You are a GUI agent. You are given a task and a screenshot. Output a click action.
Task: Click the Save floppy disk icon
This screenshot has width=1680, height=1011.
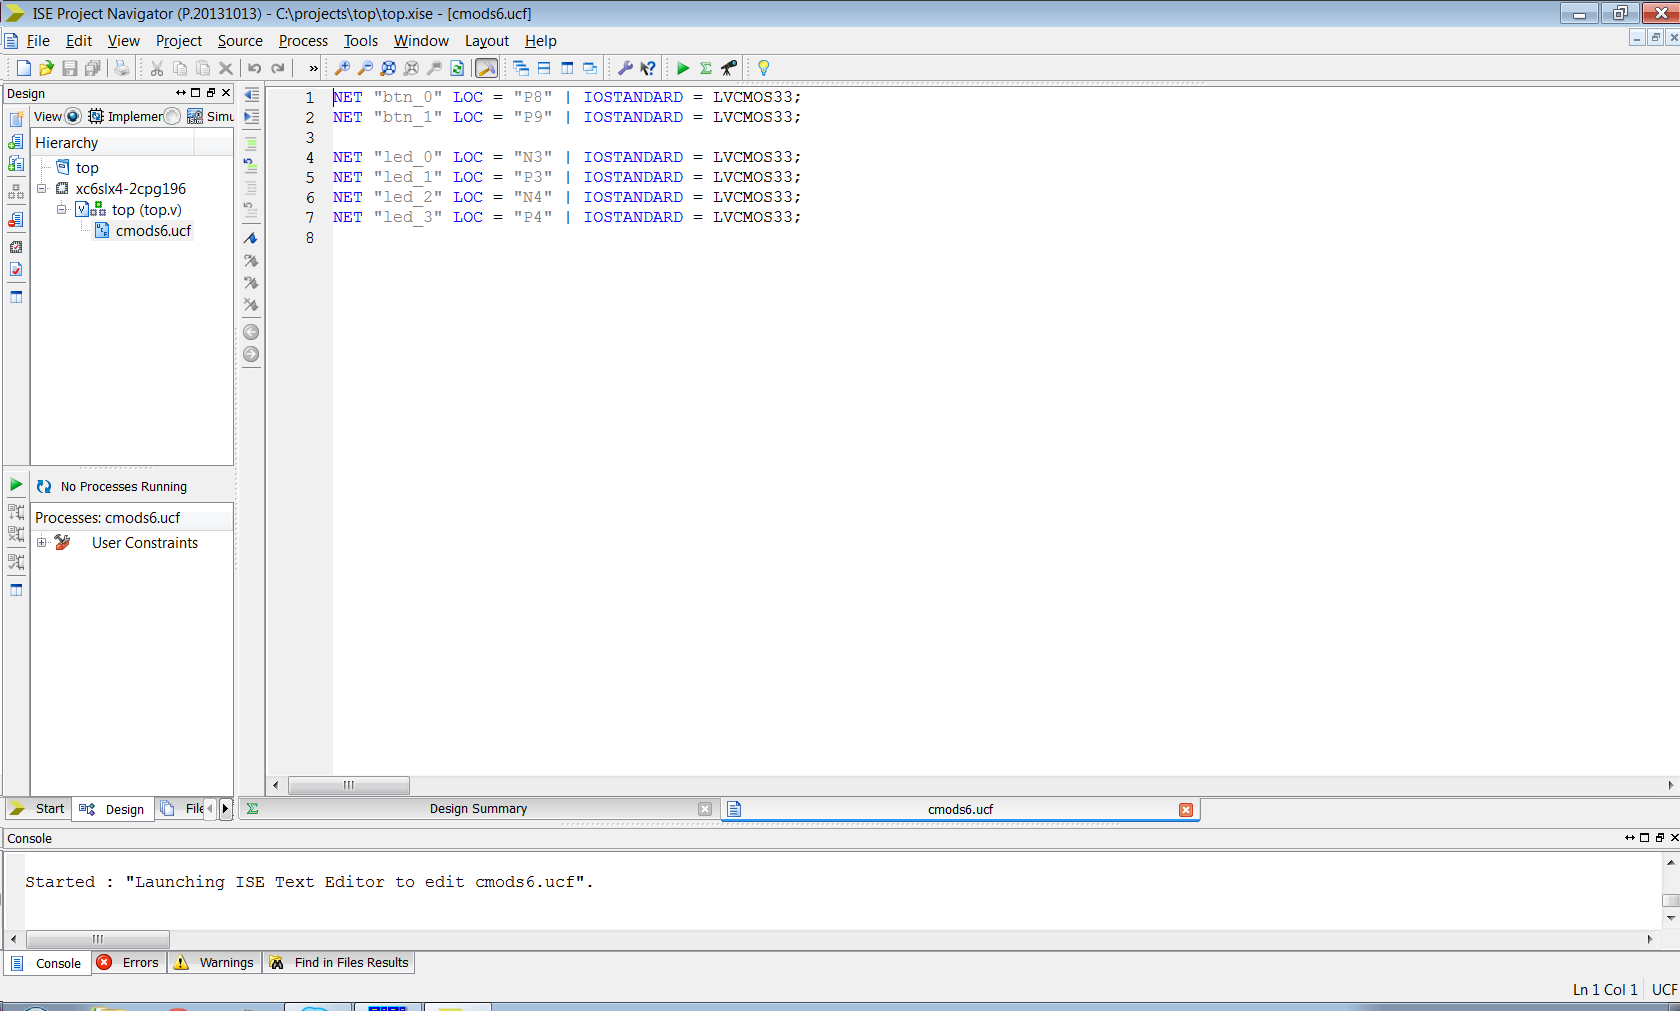tap(70, 68)
